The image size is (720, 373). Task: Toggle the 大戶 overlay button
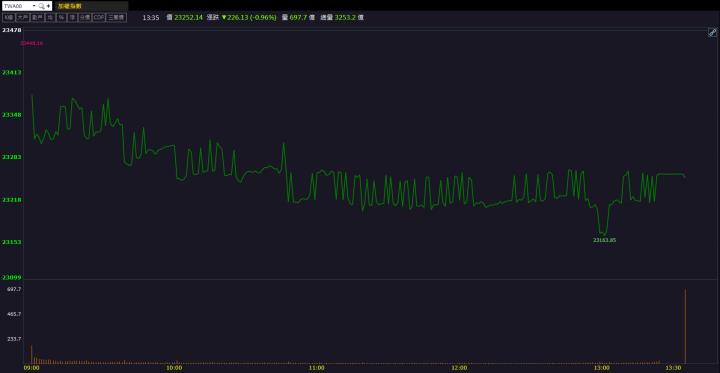pyautogui.click(x=22, y=17)
